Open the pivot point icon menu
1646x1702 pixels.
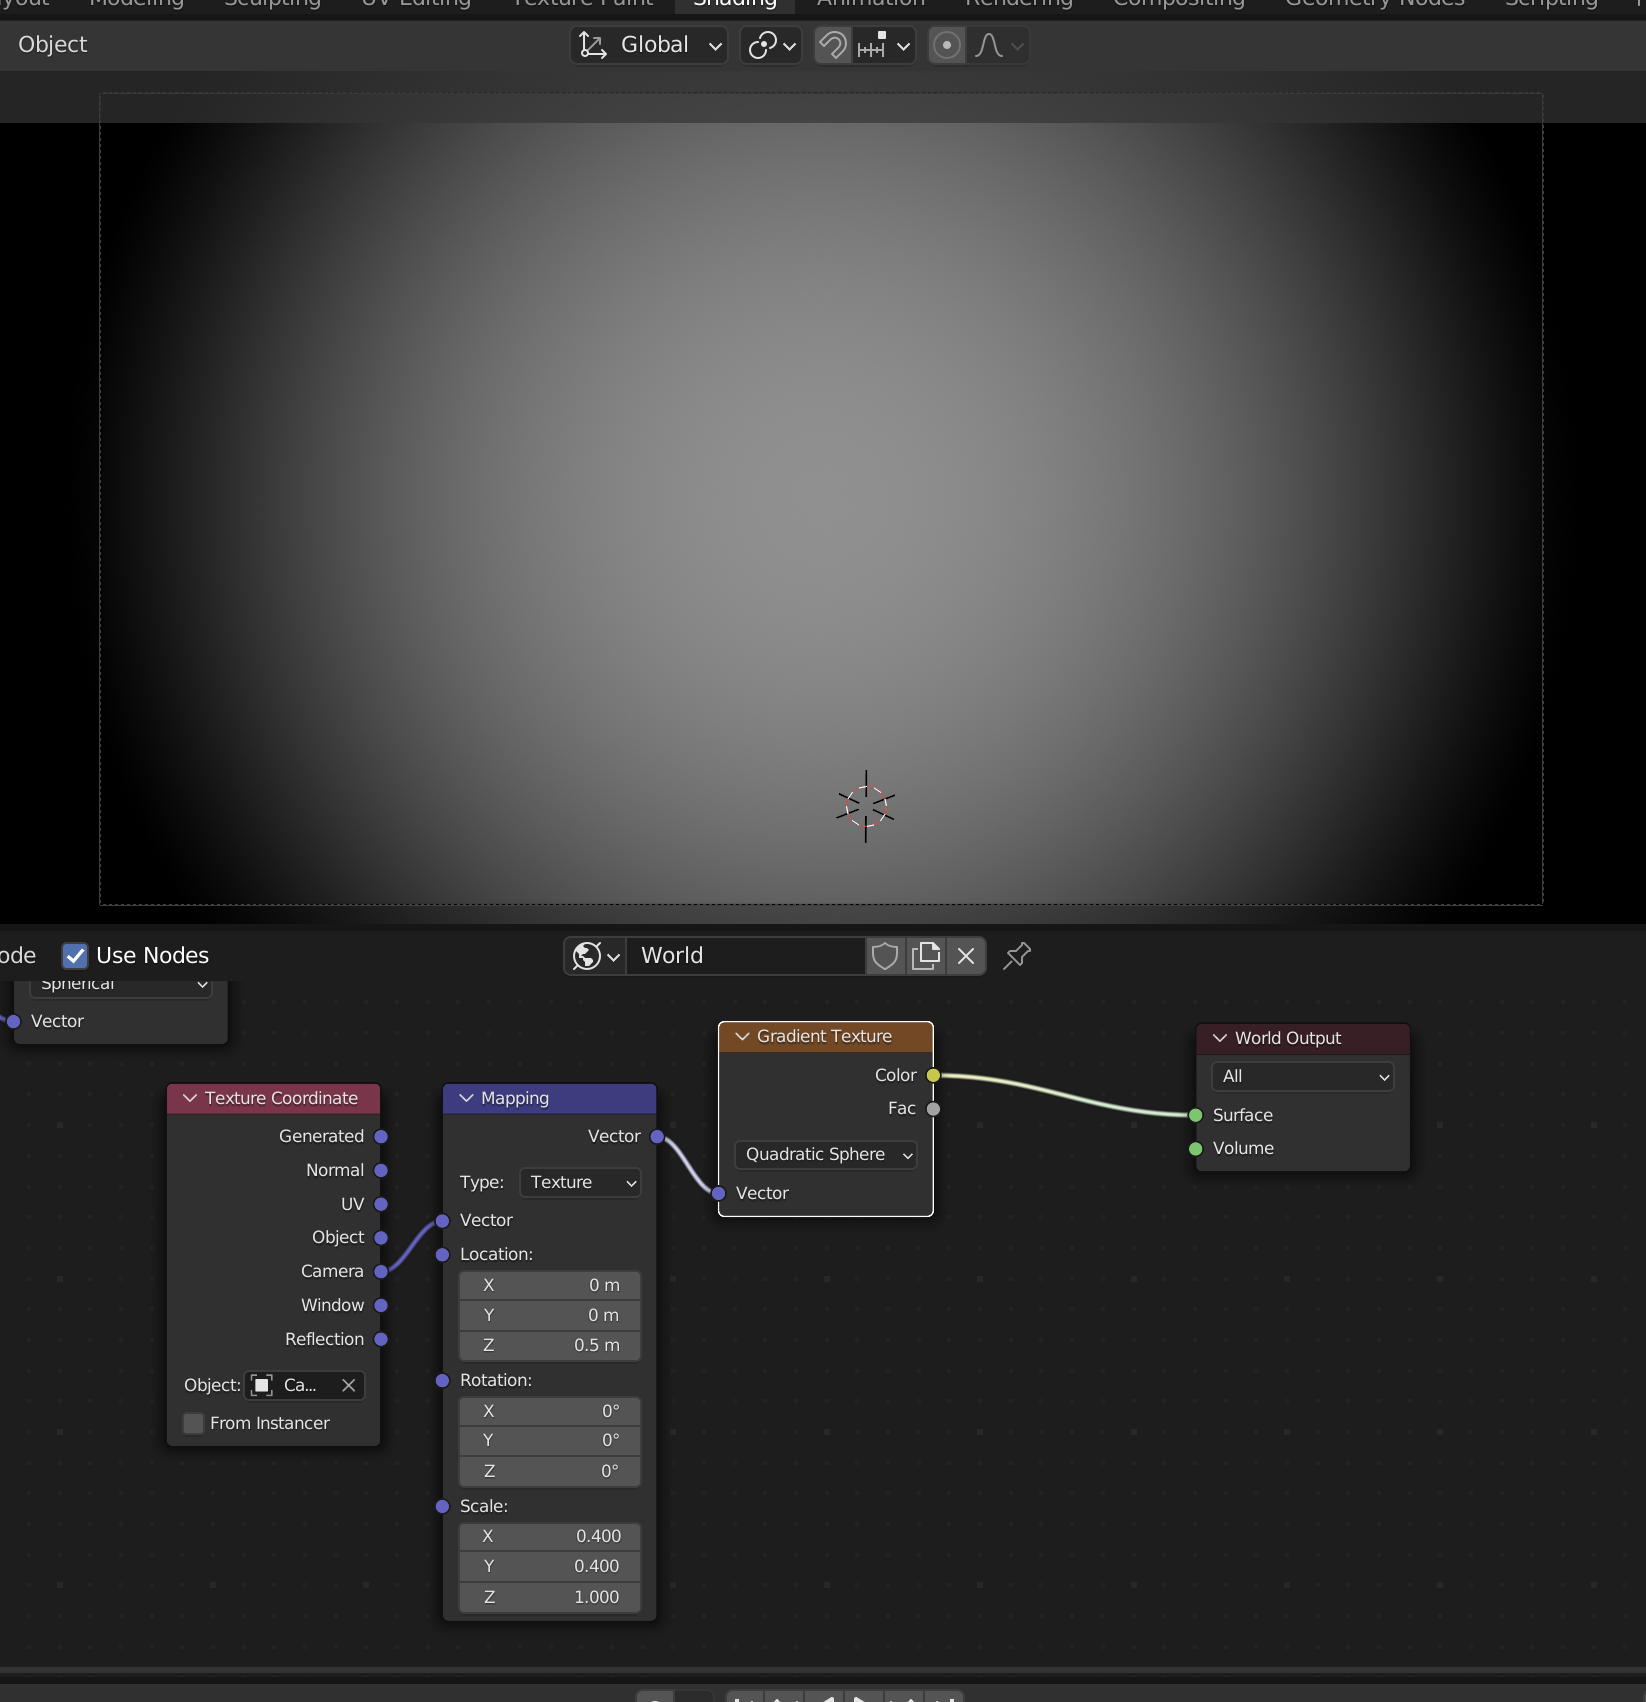771,45
